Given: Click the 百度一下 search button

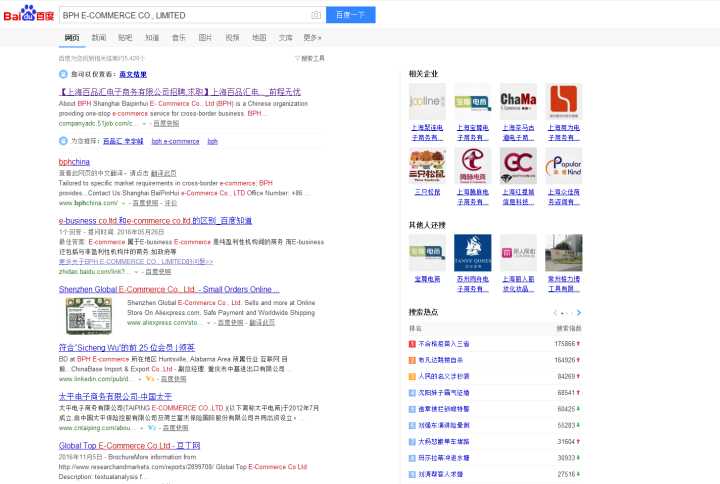Looking at the screenshot, I should click(351, 15).
